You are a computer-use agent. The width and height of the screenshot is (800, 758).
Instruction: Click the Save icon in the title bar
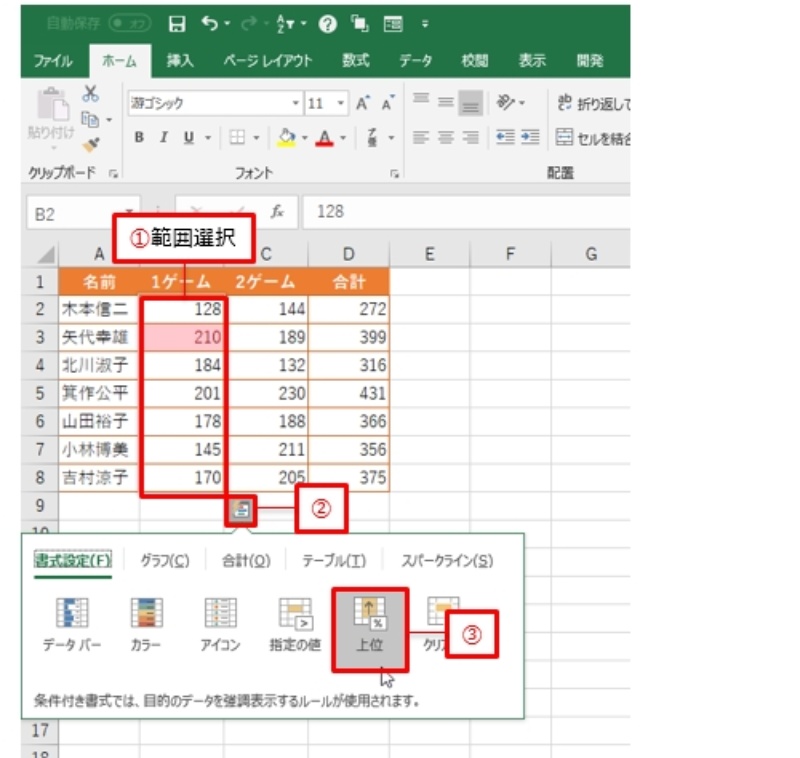[177, 22]
